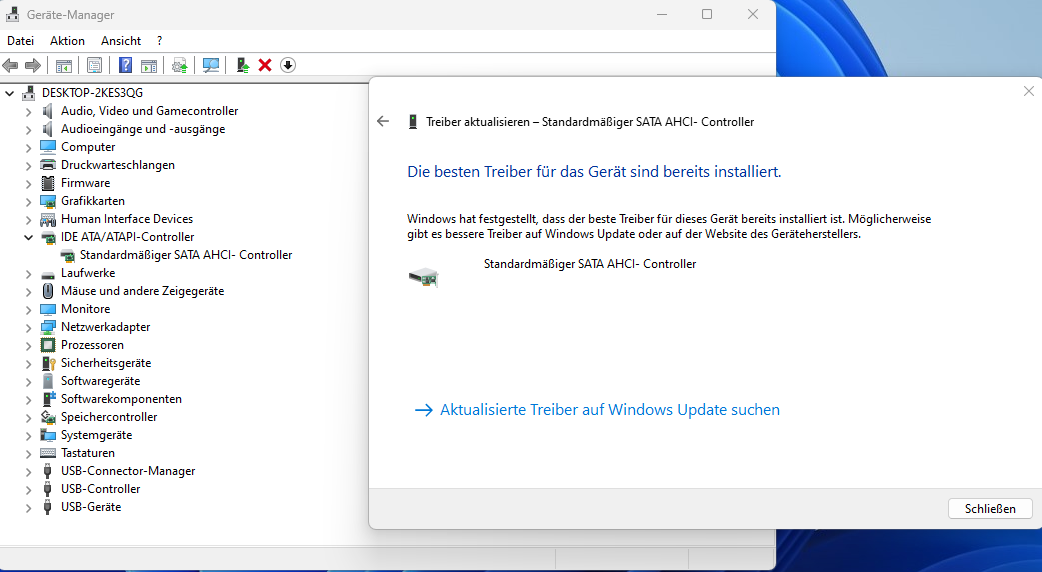Screen dimensions: 1042x572
Task: Open the Datei menu
Action: [x=21, y=41]
